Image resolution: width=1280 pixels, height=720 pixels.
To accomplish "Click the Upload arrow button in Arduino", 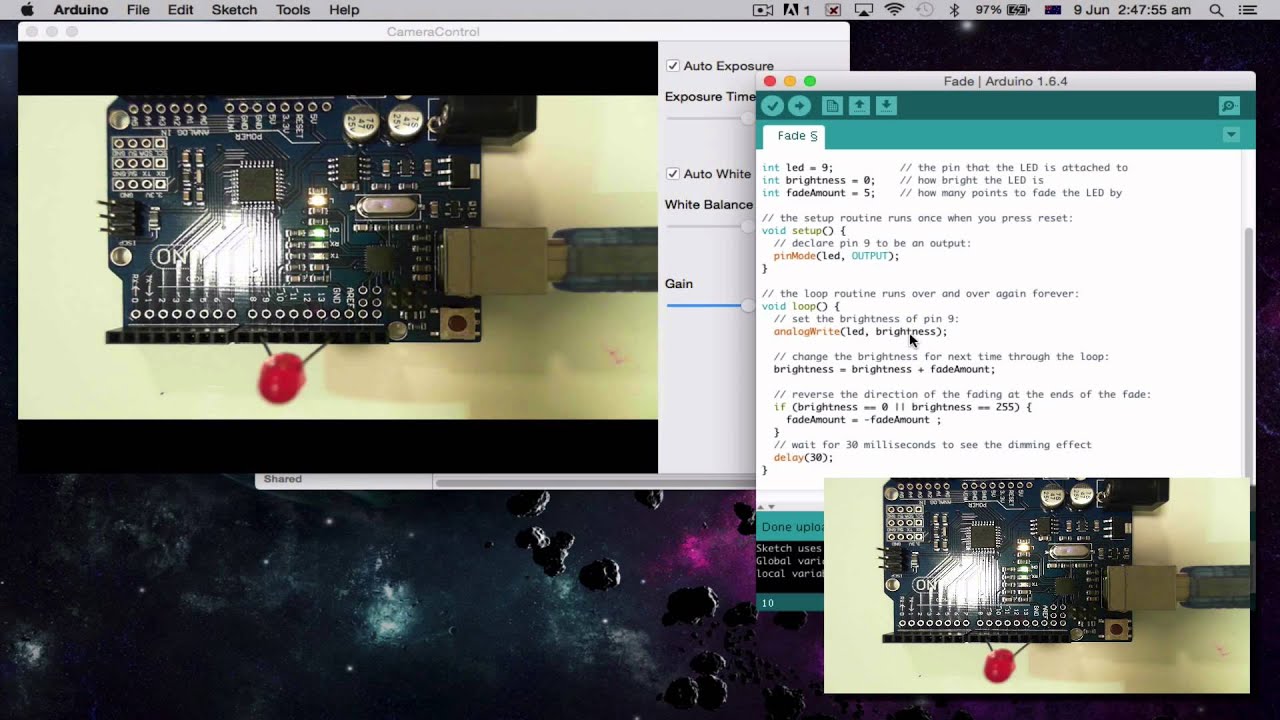I will (x=799, y=106).
